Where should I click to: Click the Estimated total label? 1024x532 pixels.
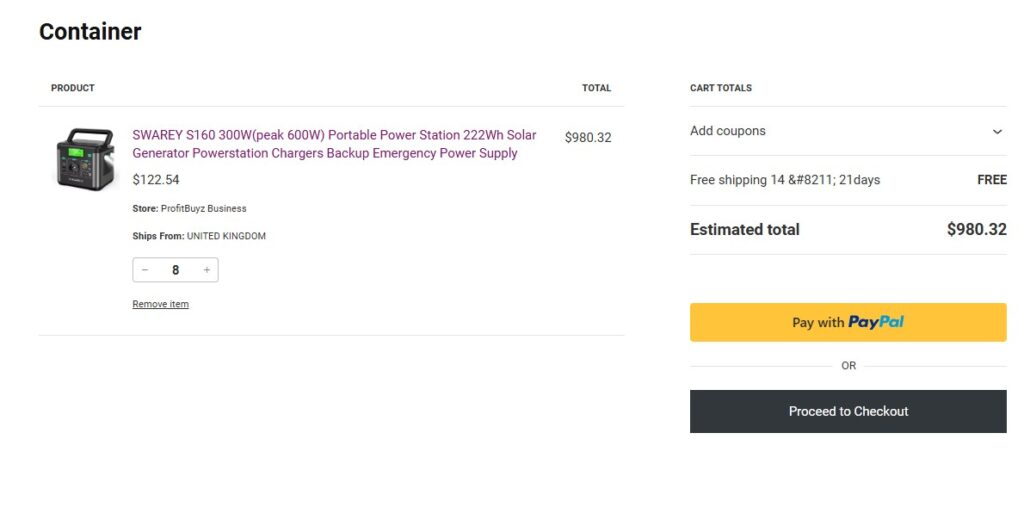[x=745, y=230]
